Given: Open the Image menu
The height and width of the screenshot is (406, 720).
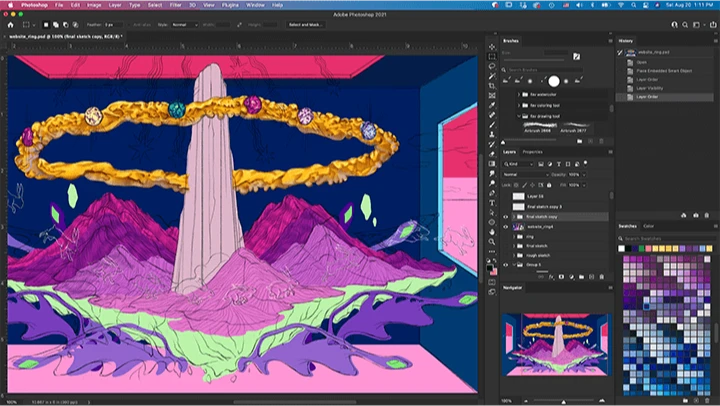Looking at the screenshot, I should click(x=94, y=5).
